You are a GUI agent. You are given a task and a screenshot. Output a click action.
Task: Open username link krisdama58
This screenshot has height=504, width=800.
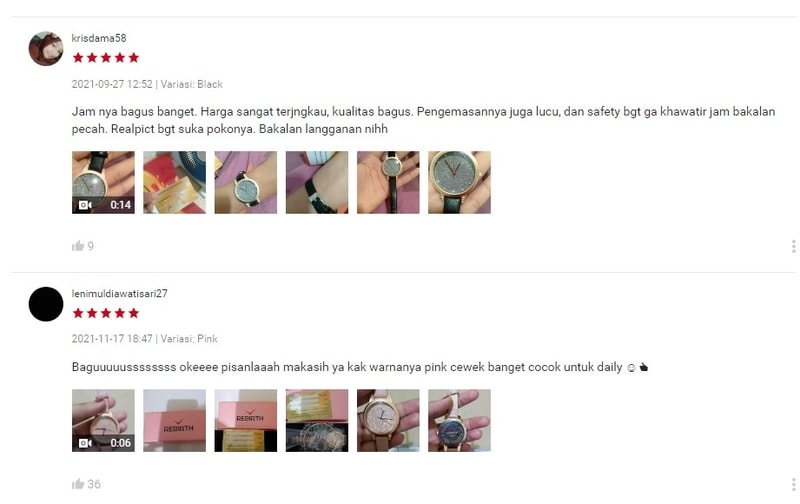[99, 38]
